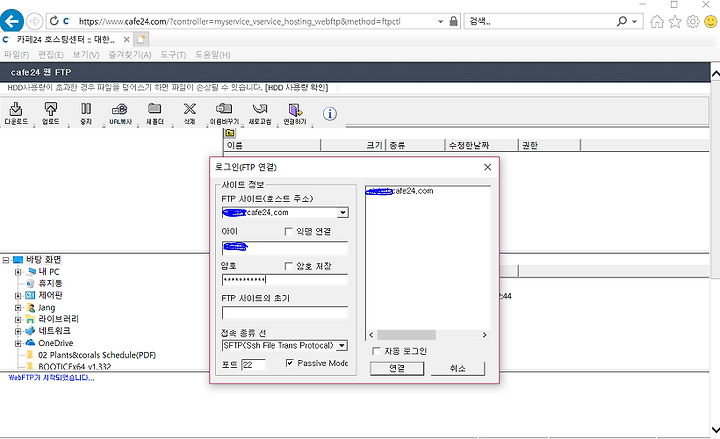
Task: Close the 카페24 호스팅센터 tab
Action: 126,39
